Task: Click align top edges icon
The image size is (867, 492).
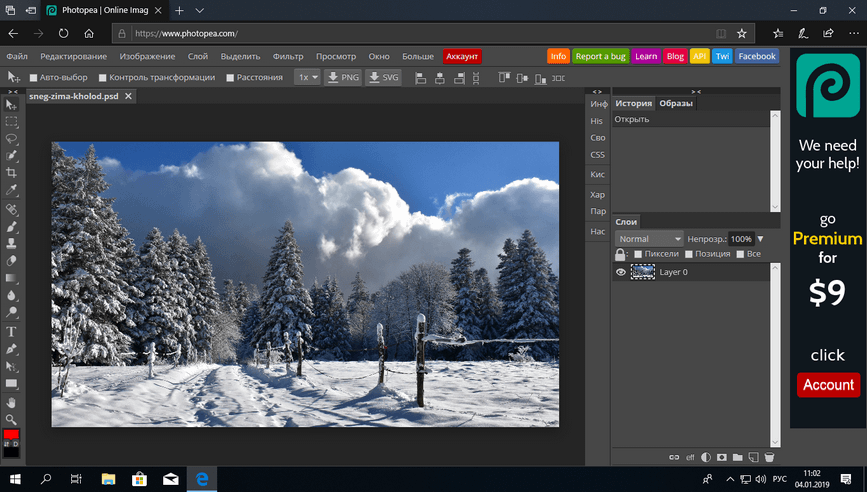Action: 504,78
